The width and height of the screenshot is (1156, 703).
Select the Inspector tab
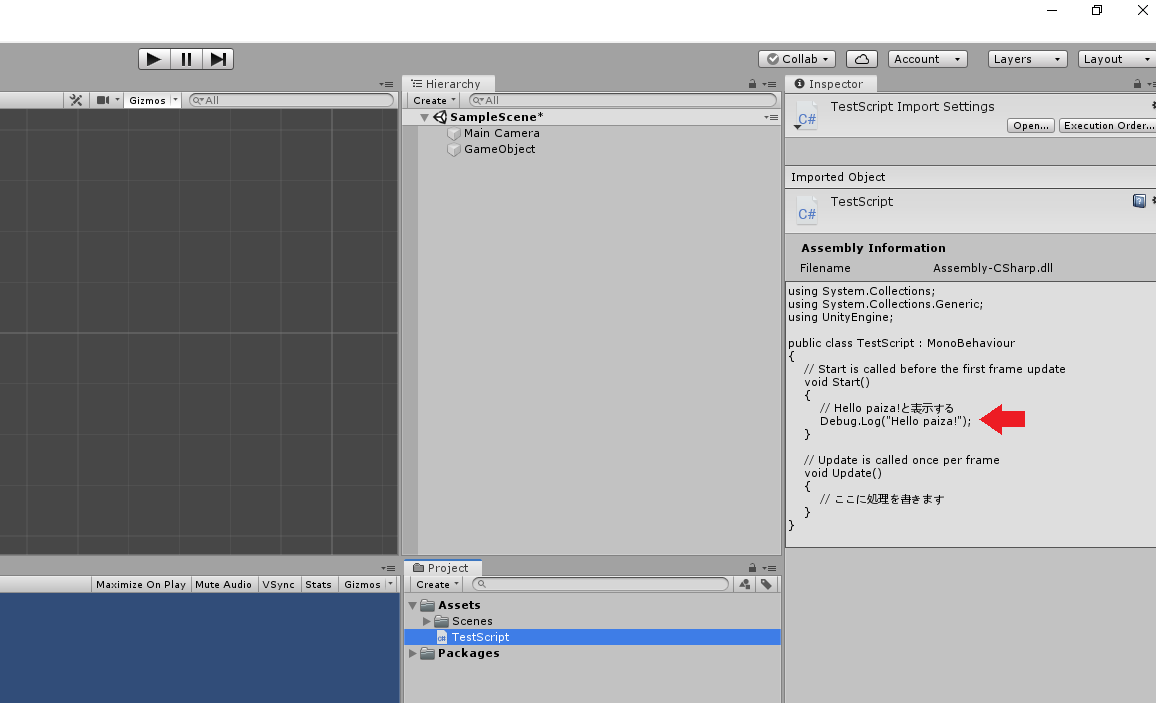coord(830,84)
